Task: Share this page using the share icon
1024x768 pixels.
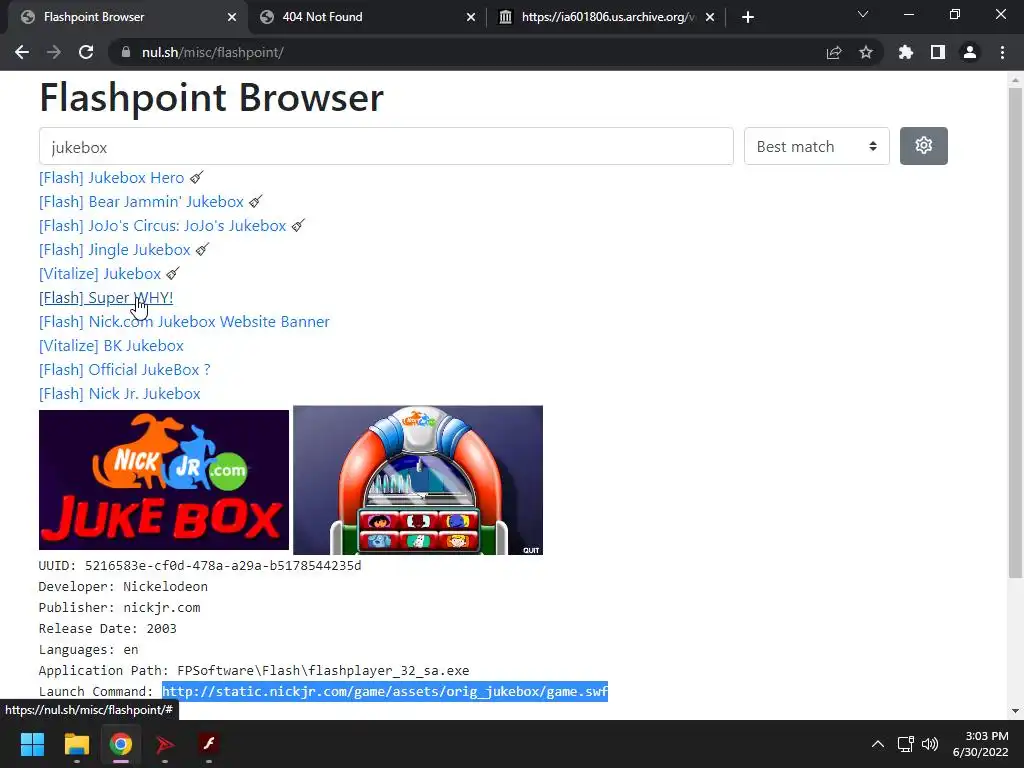Action: point(834,52)
